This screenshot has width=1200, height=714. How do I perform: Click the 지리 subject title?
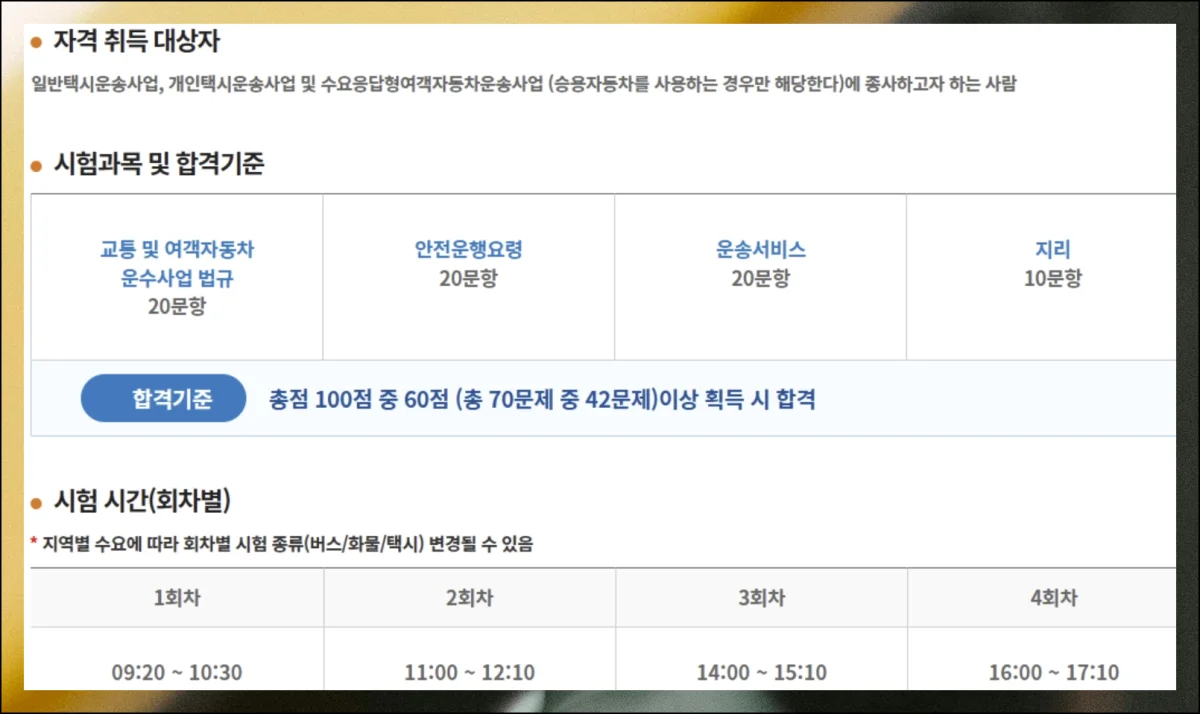[1052, 250]
